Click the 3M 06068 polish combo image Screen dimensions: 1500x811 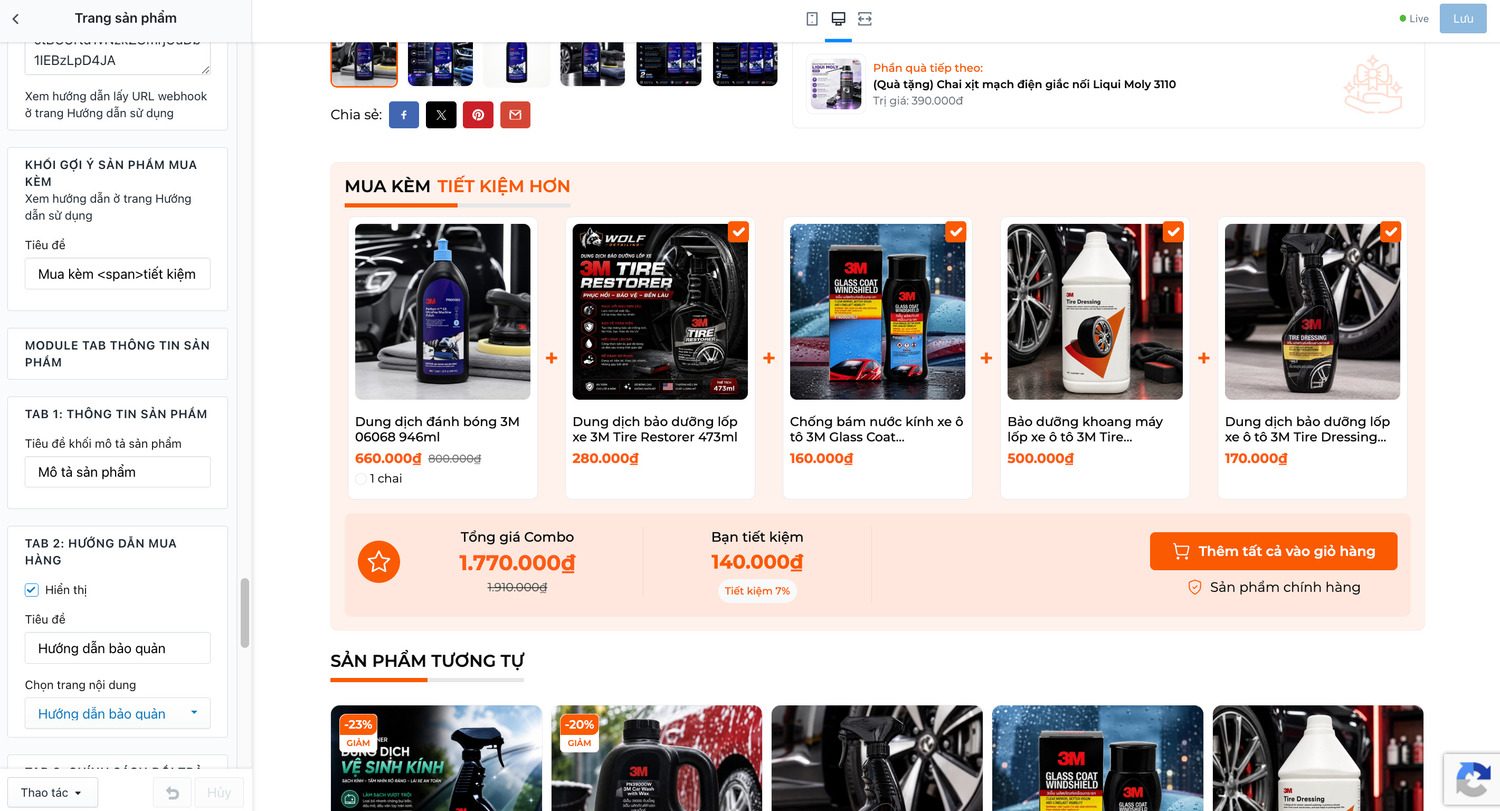point(443,312)
